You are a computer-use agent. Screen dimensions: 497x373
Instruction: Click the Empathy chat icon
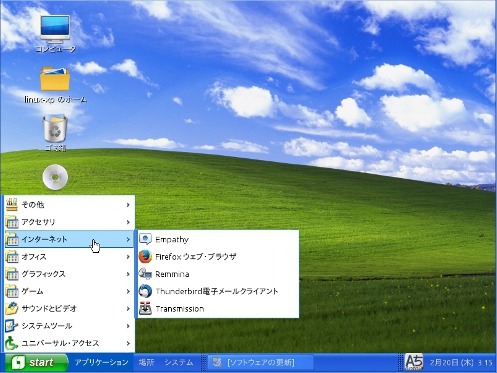pyautogui.click(x=145, y=239)
